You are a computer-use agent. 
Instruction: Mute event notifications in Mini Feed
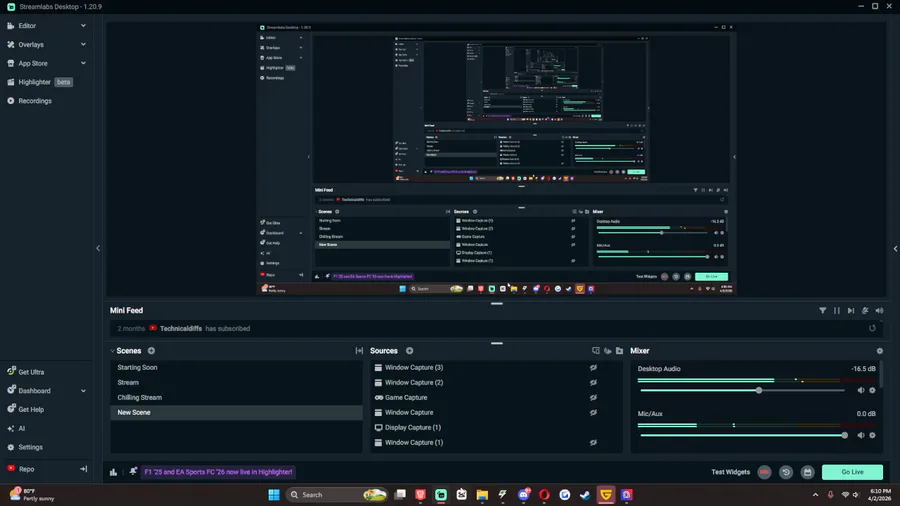[865, 310]
